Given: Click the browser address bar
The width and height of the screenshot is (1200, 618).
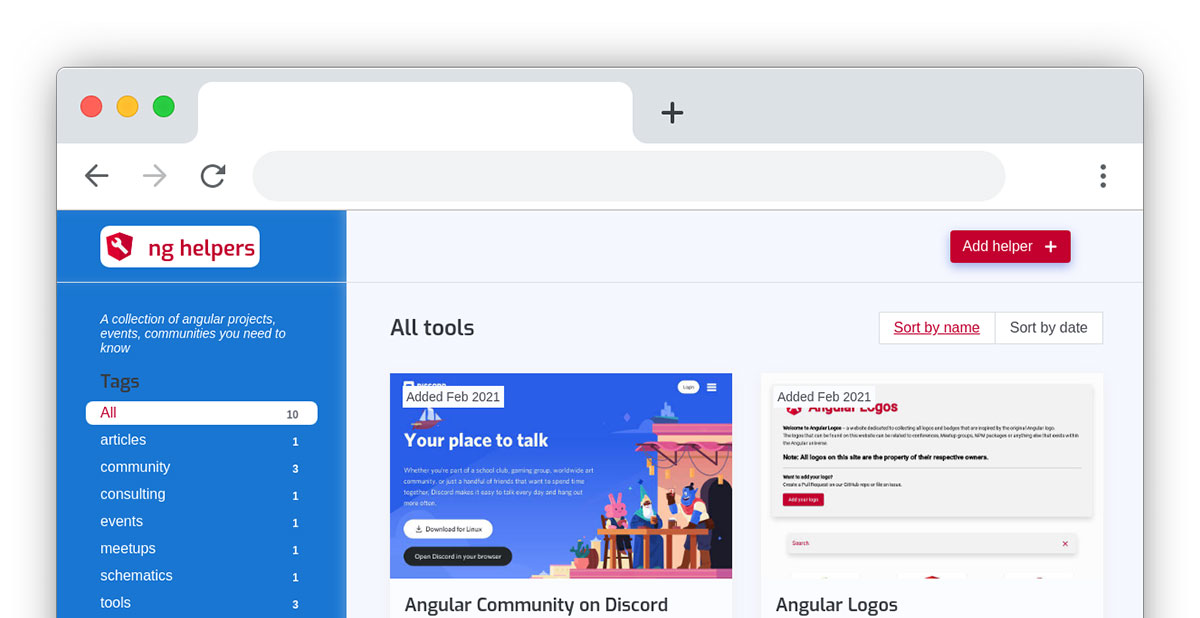Looking at the screenshot, I should tap(628, 176).
